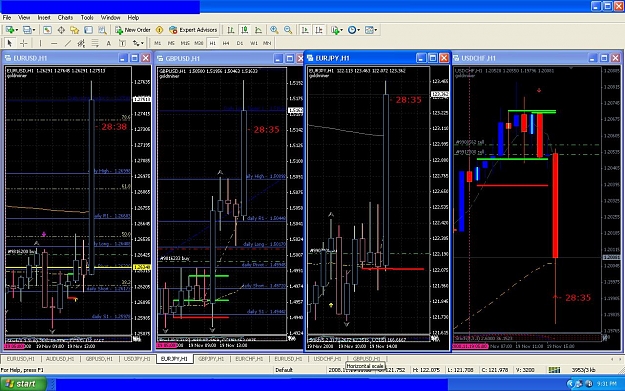Expand the new chart dropdown arrow
Viewport: 625px width, 391px height.
point(16,30)
